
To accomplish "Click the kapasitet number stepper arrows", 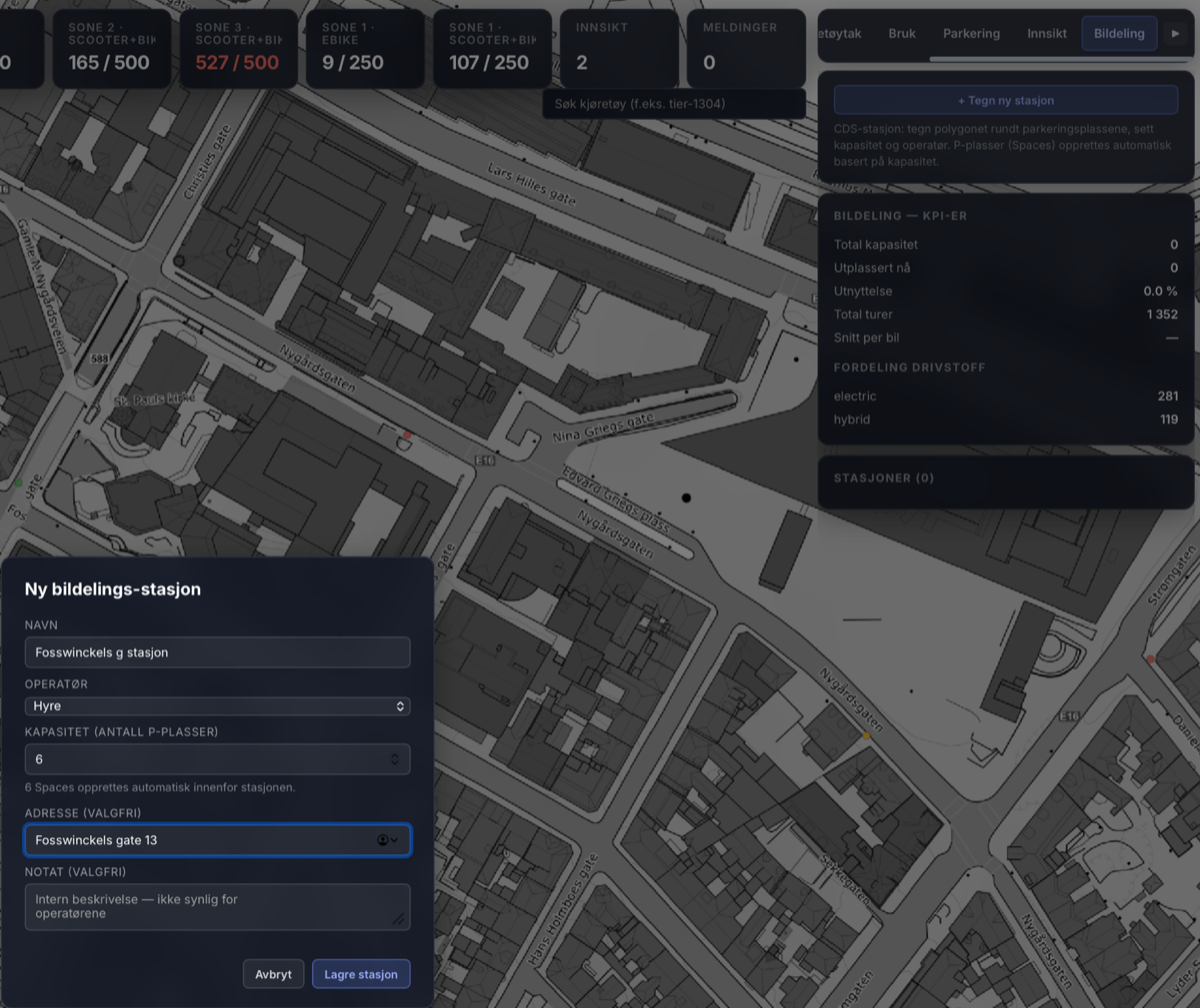I will 395,759.
